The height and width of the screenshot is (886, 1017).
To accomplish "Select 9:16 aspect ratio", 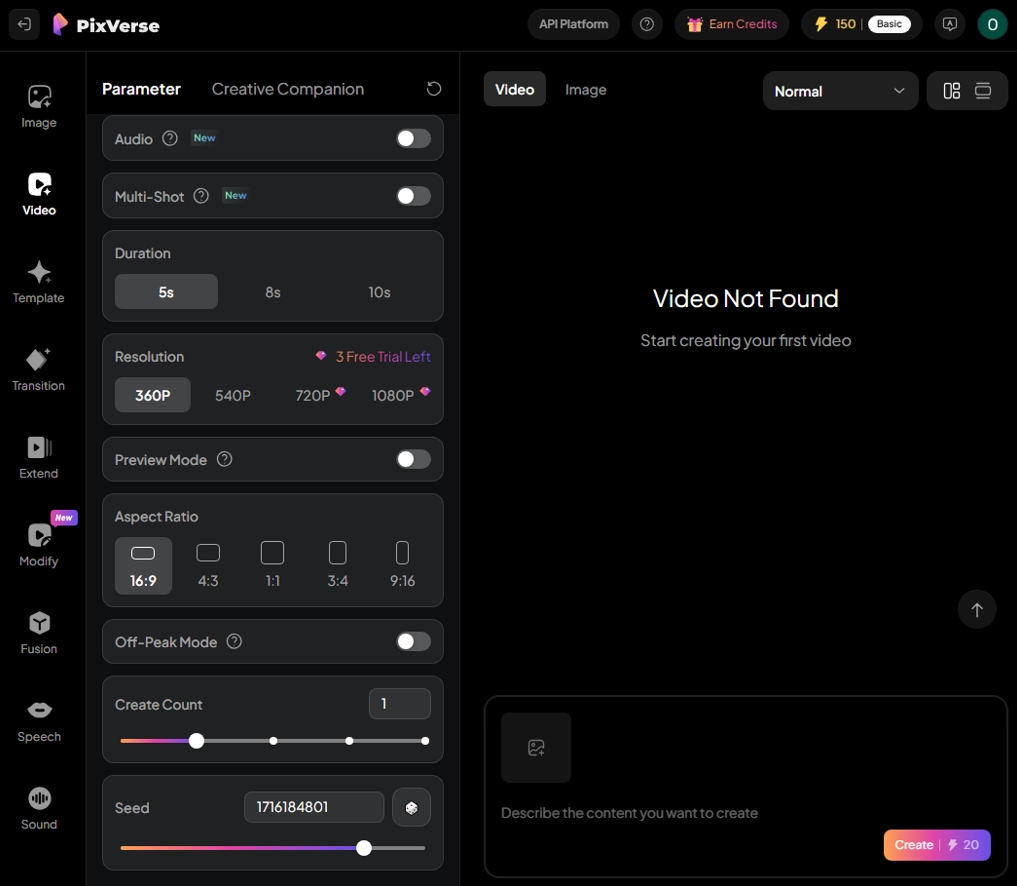I will pyautogui.click(x=403, y=566).
